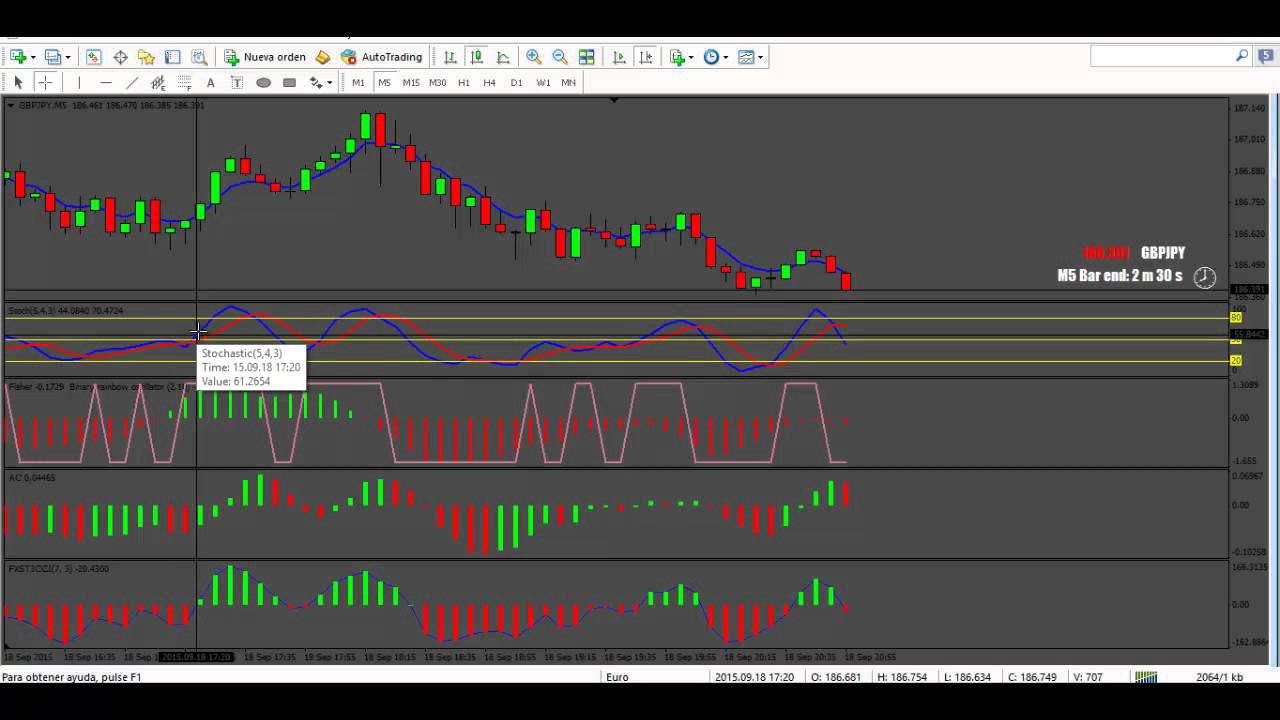The width and height of the screenshot is (1280, 720).
Task: Click the Euro profile in status bar
Action: (x=617, y=677)
